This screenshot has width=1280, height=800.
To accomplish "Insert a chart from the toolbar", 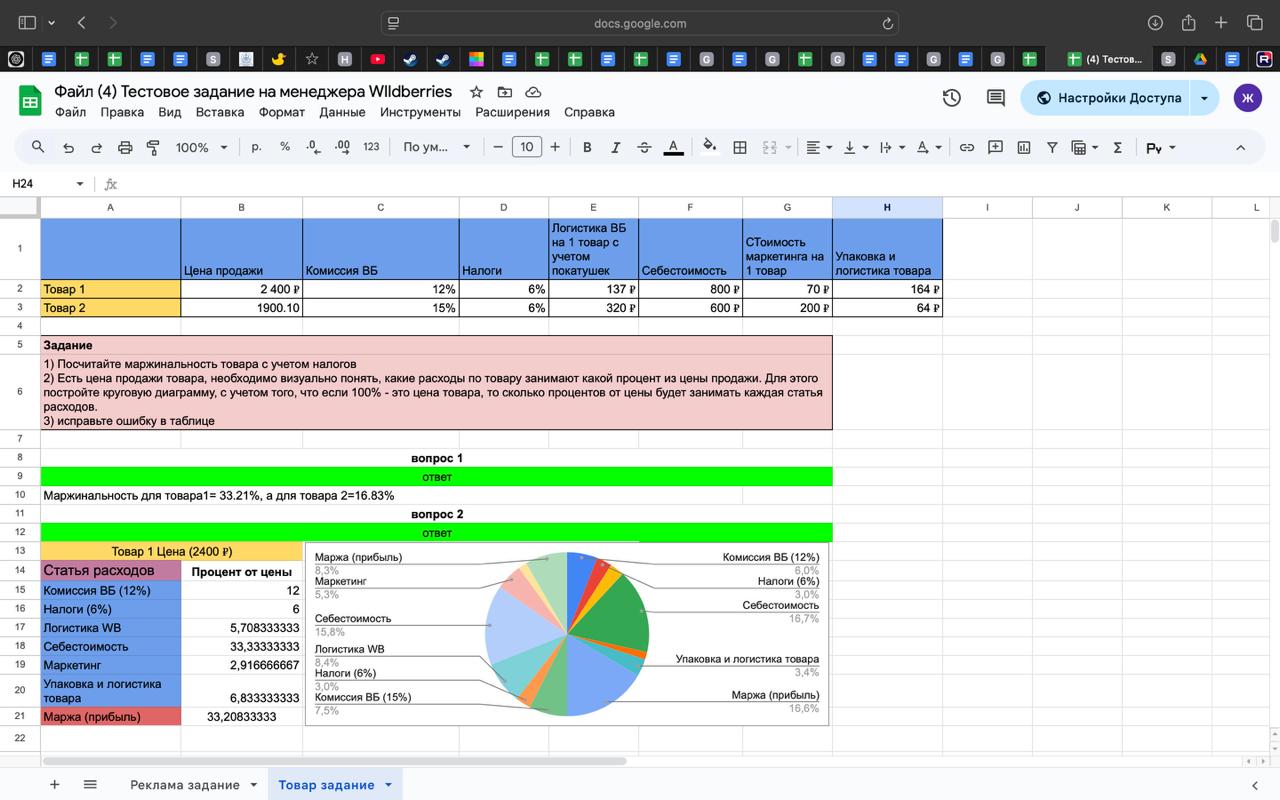I will [x=1024, y=147].
